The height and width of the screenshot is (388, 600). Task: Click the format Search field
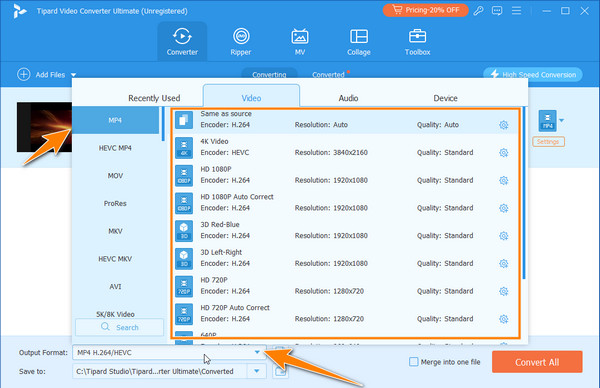(x=119, y=328)
